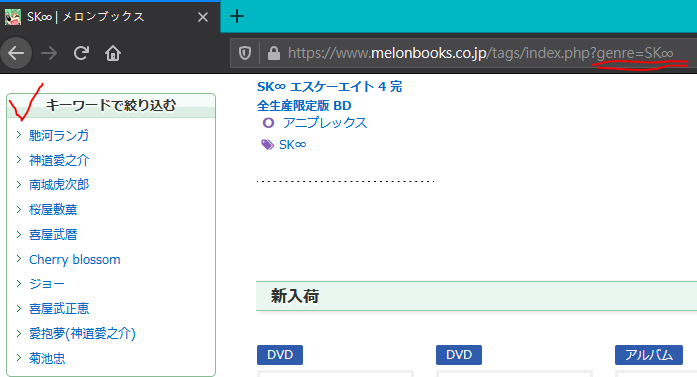Screen dimensions: 697x377
Task: Close the SK∞ メロンブックス tab
Action: click(203, 17)
